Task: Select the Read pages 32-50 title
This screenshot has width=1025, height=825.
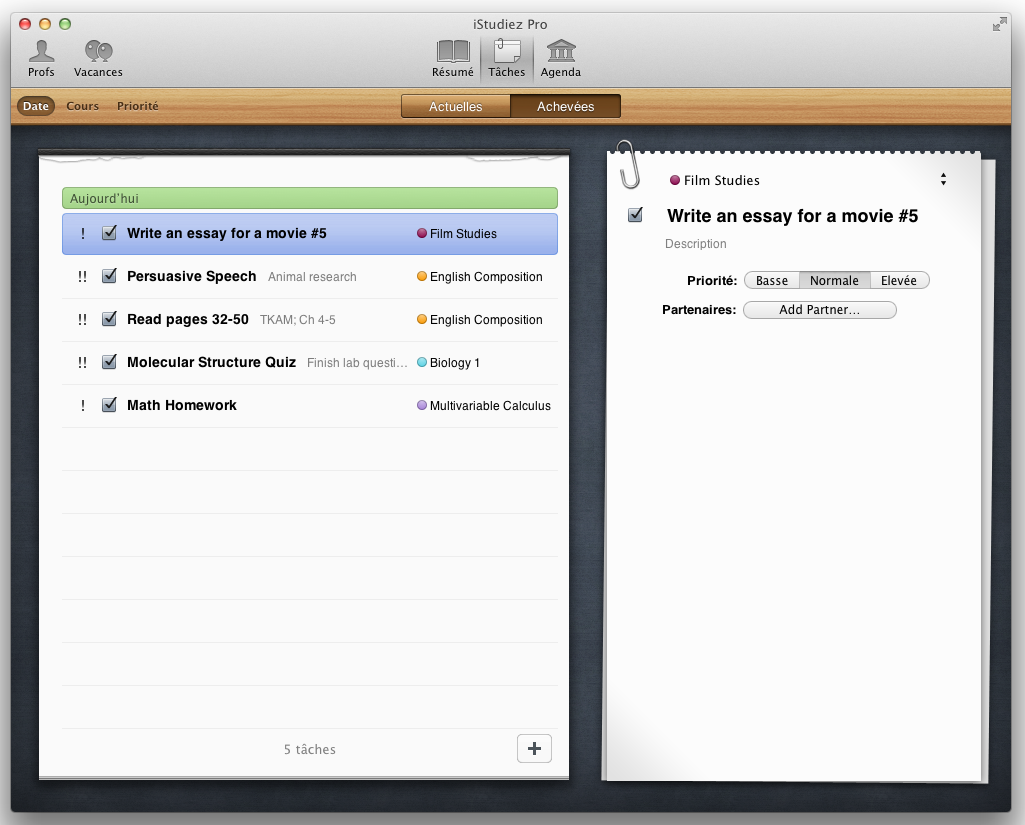Action: point(188,319)
